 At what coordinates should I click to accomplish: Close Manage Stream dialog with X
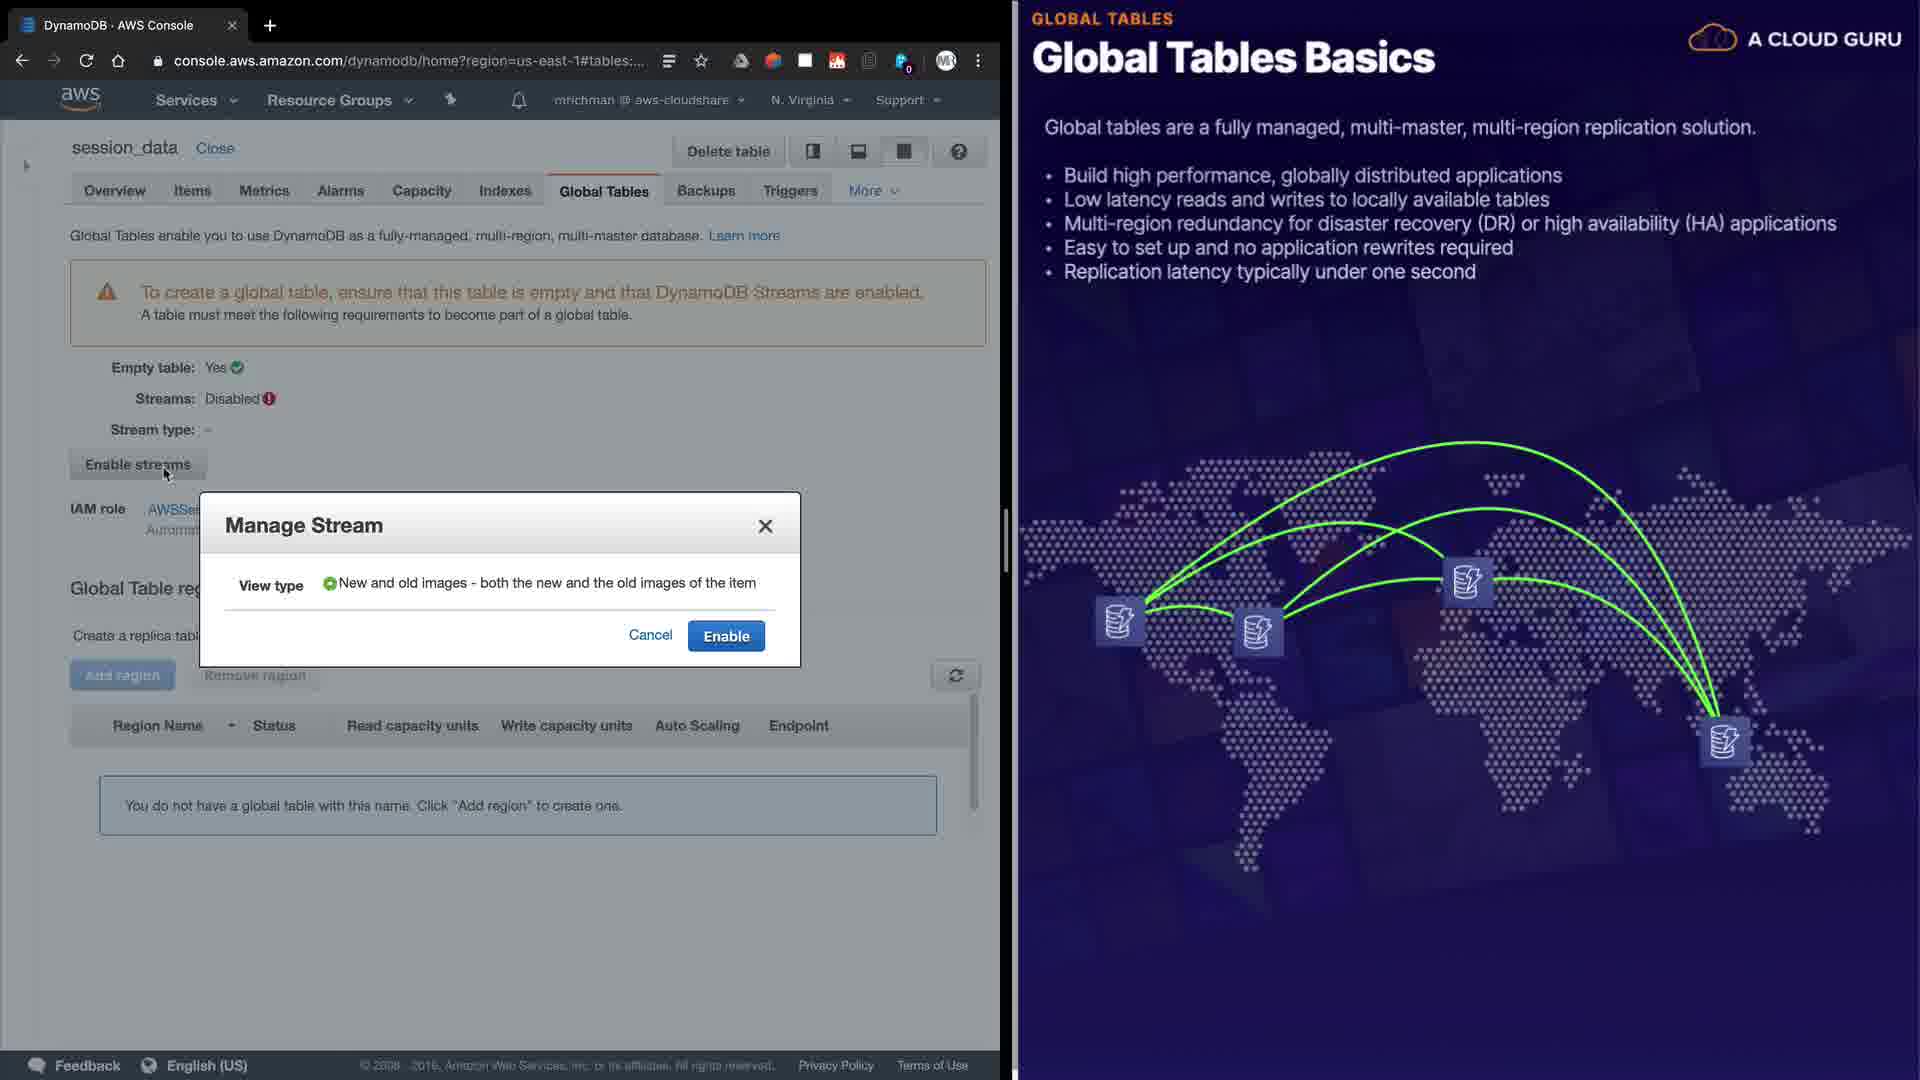pyautogui.click(x=765, y=526)
